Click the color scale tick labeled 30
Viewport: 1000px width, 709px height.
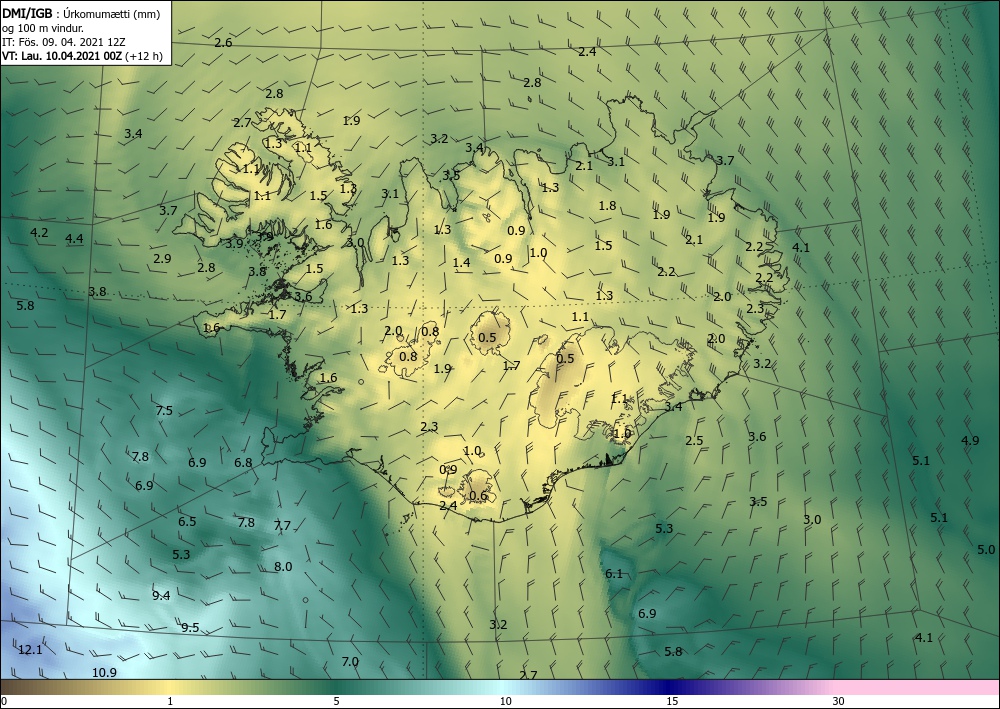839,701
